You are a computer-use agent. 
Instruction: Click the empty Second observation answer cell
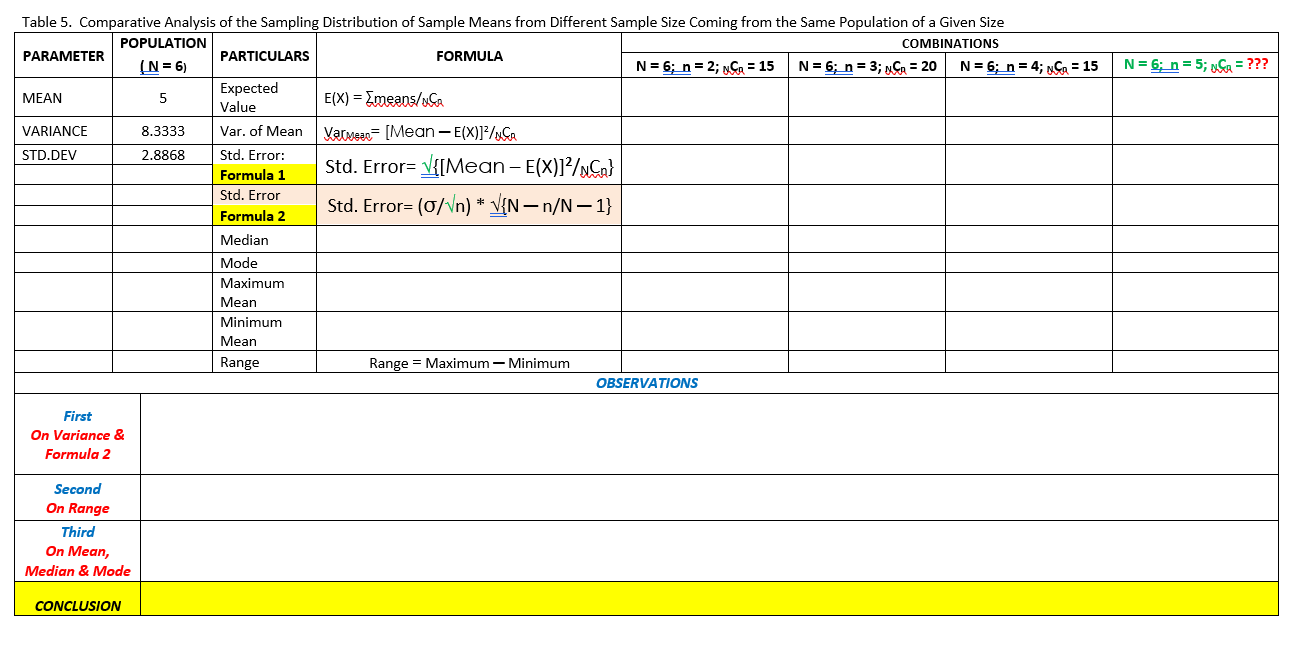click(x=709, y=498)
